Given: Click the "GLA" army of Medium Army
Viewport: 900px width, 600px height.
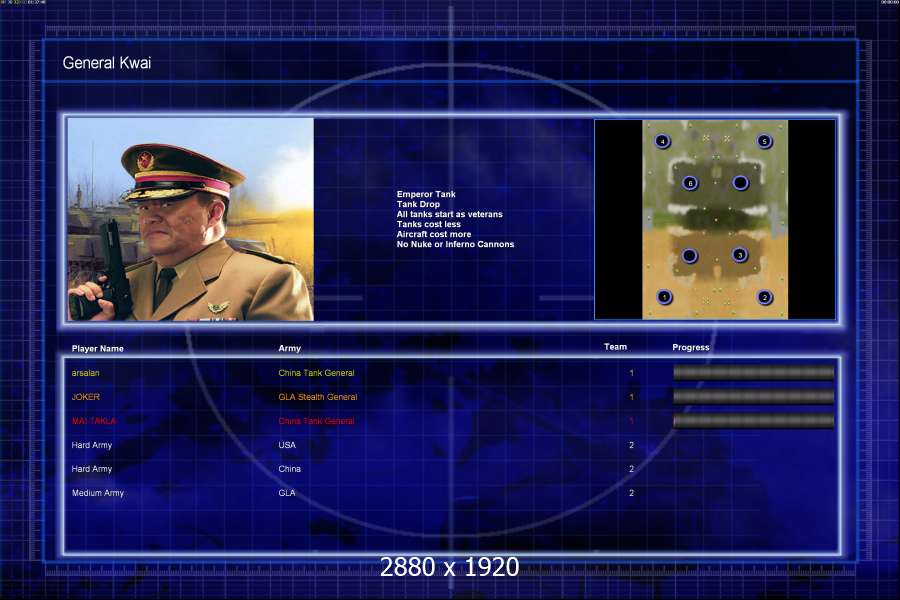Looking at the screenshot, I should coord(287,493).
